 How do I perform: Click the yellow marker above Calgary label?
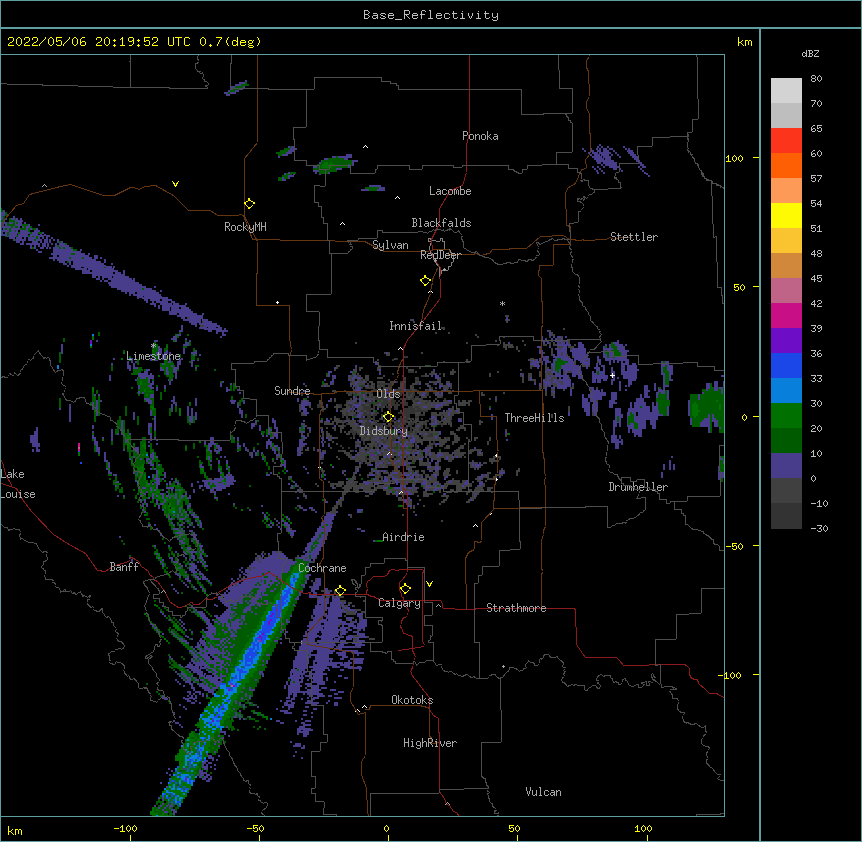(405, 589)
